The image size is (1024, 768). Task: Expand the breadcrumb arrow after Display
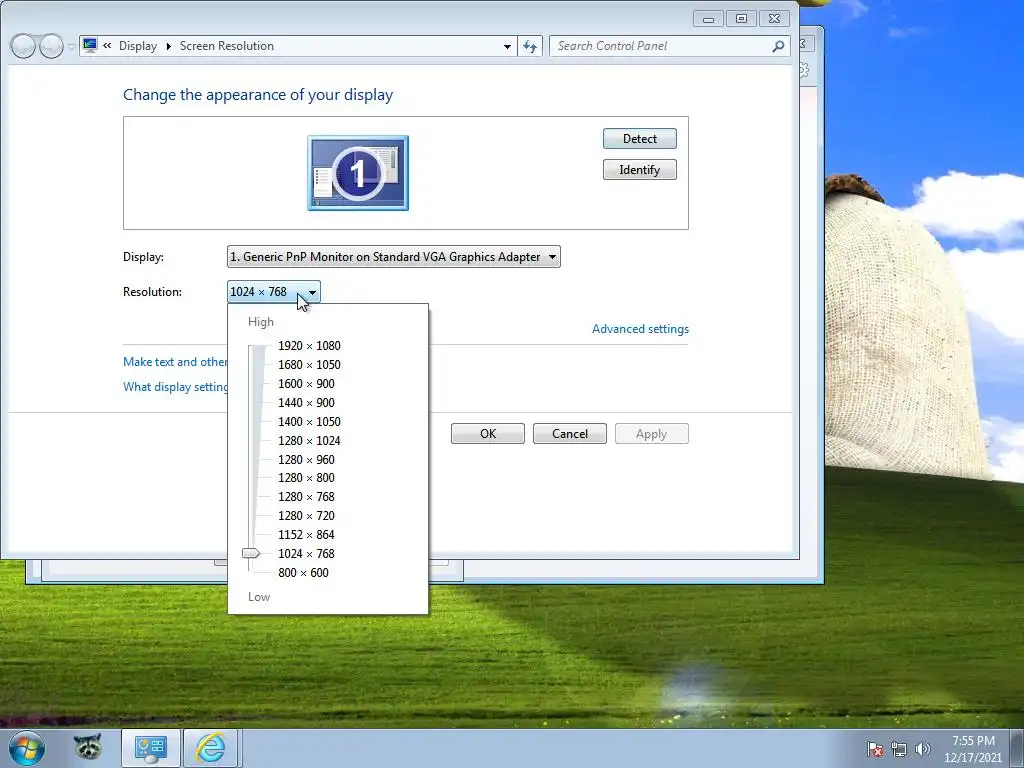tap(168, 46)
